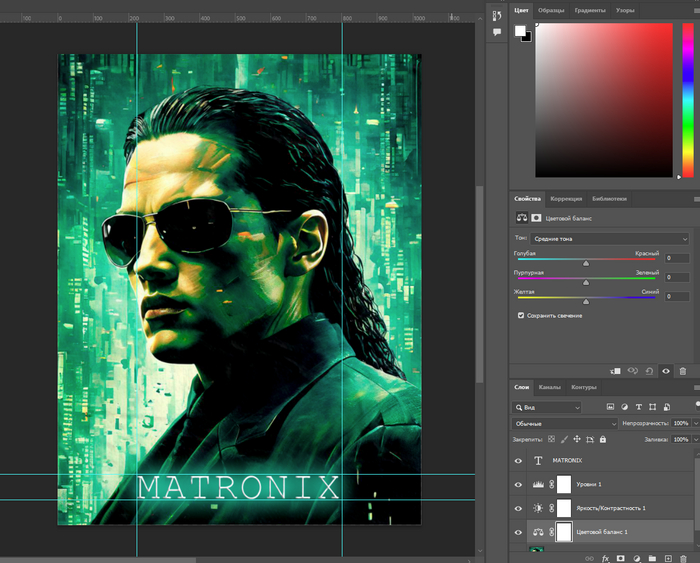This screenshot has height=563, width=700.
Task: Open the Тон dropdown showing Средние тона
Action: [609, 239]
